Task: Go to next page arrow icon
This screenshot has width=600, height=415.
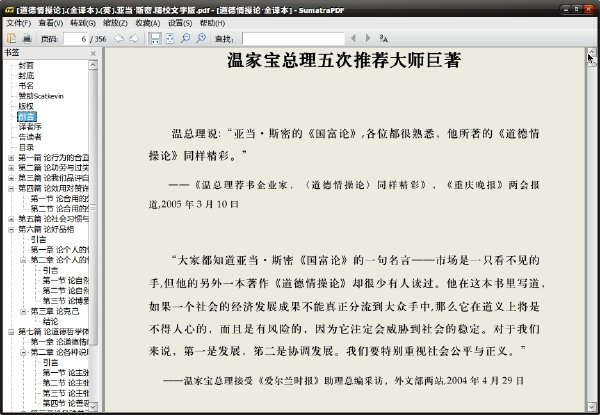Action: tap(133, 38)
